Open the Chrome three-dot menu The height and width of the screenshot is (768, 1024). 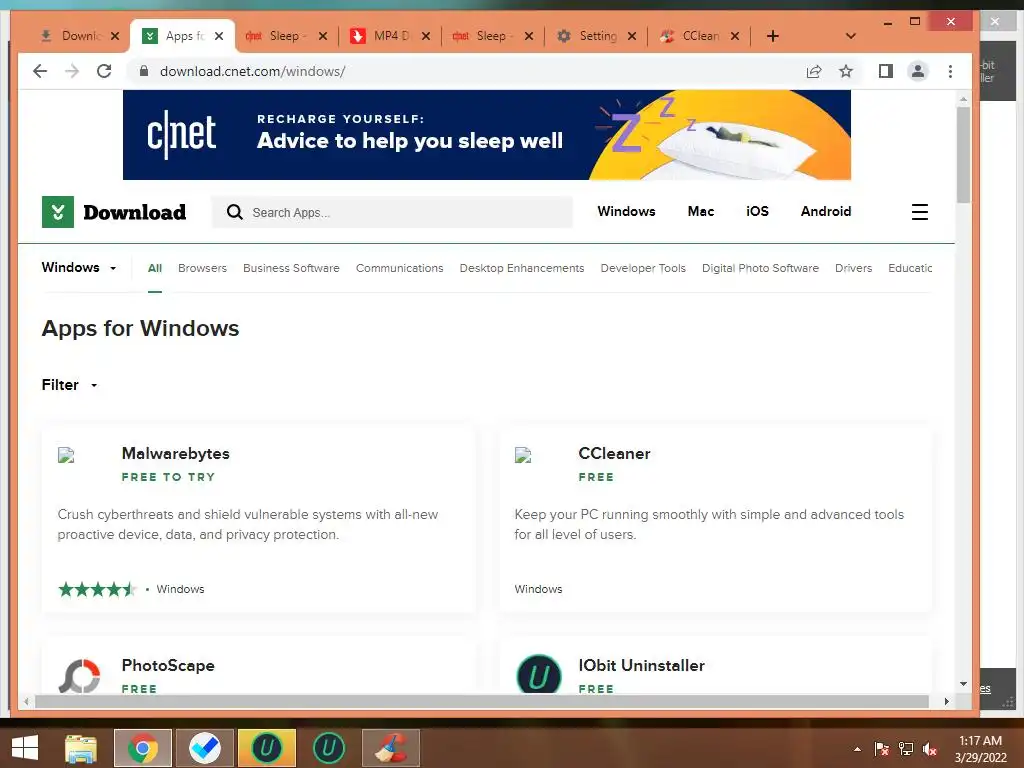pyautogui.click(x=950, y=71)
